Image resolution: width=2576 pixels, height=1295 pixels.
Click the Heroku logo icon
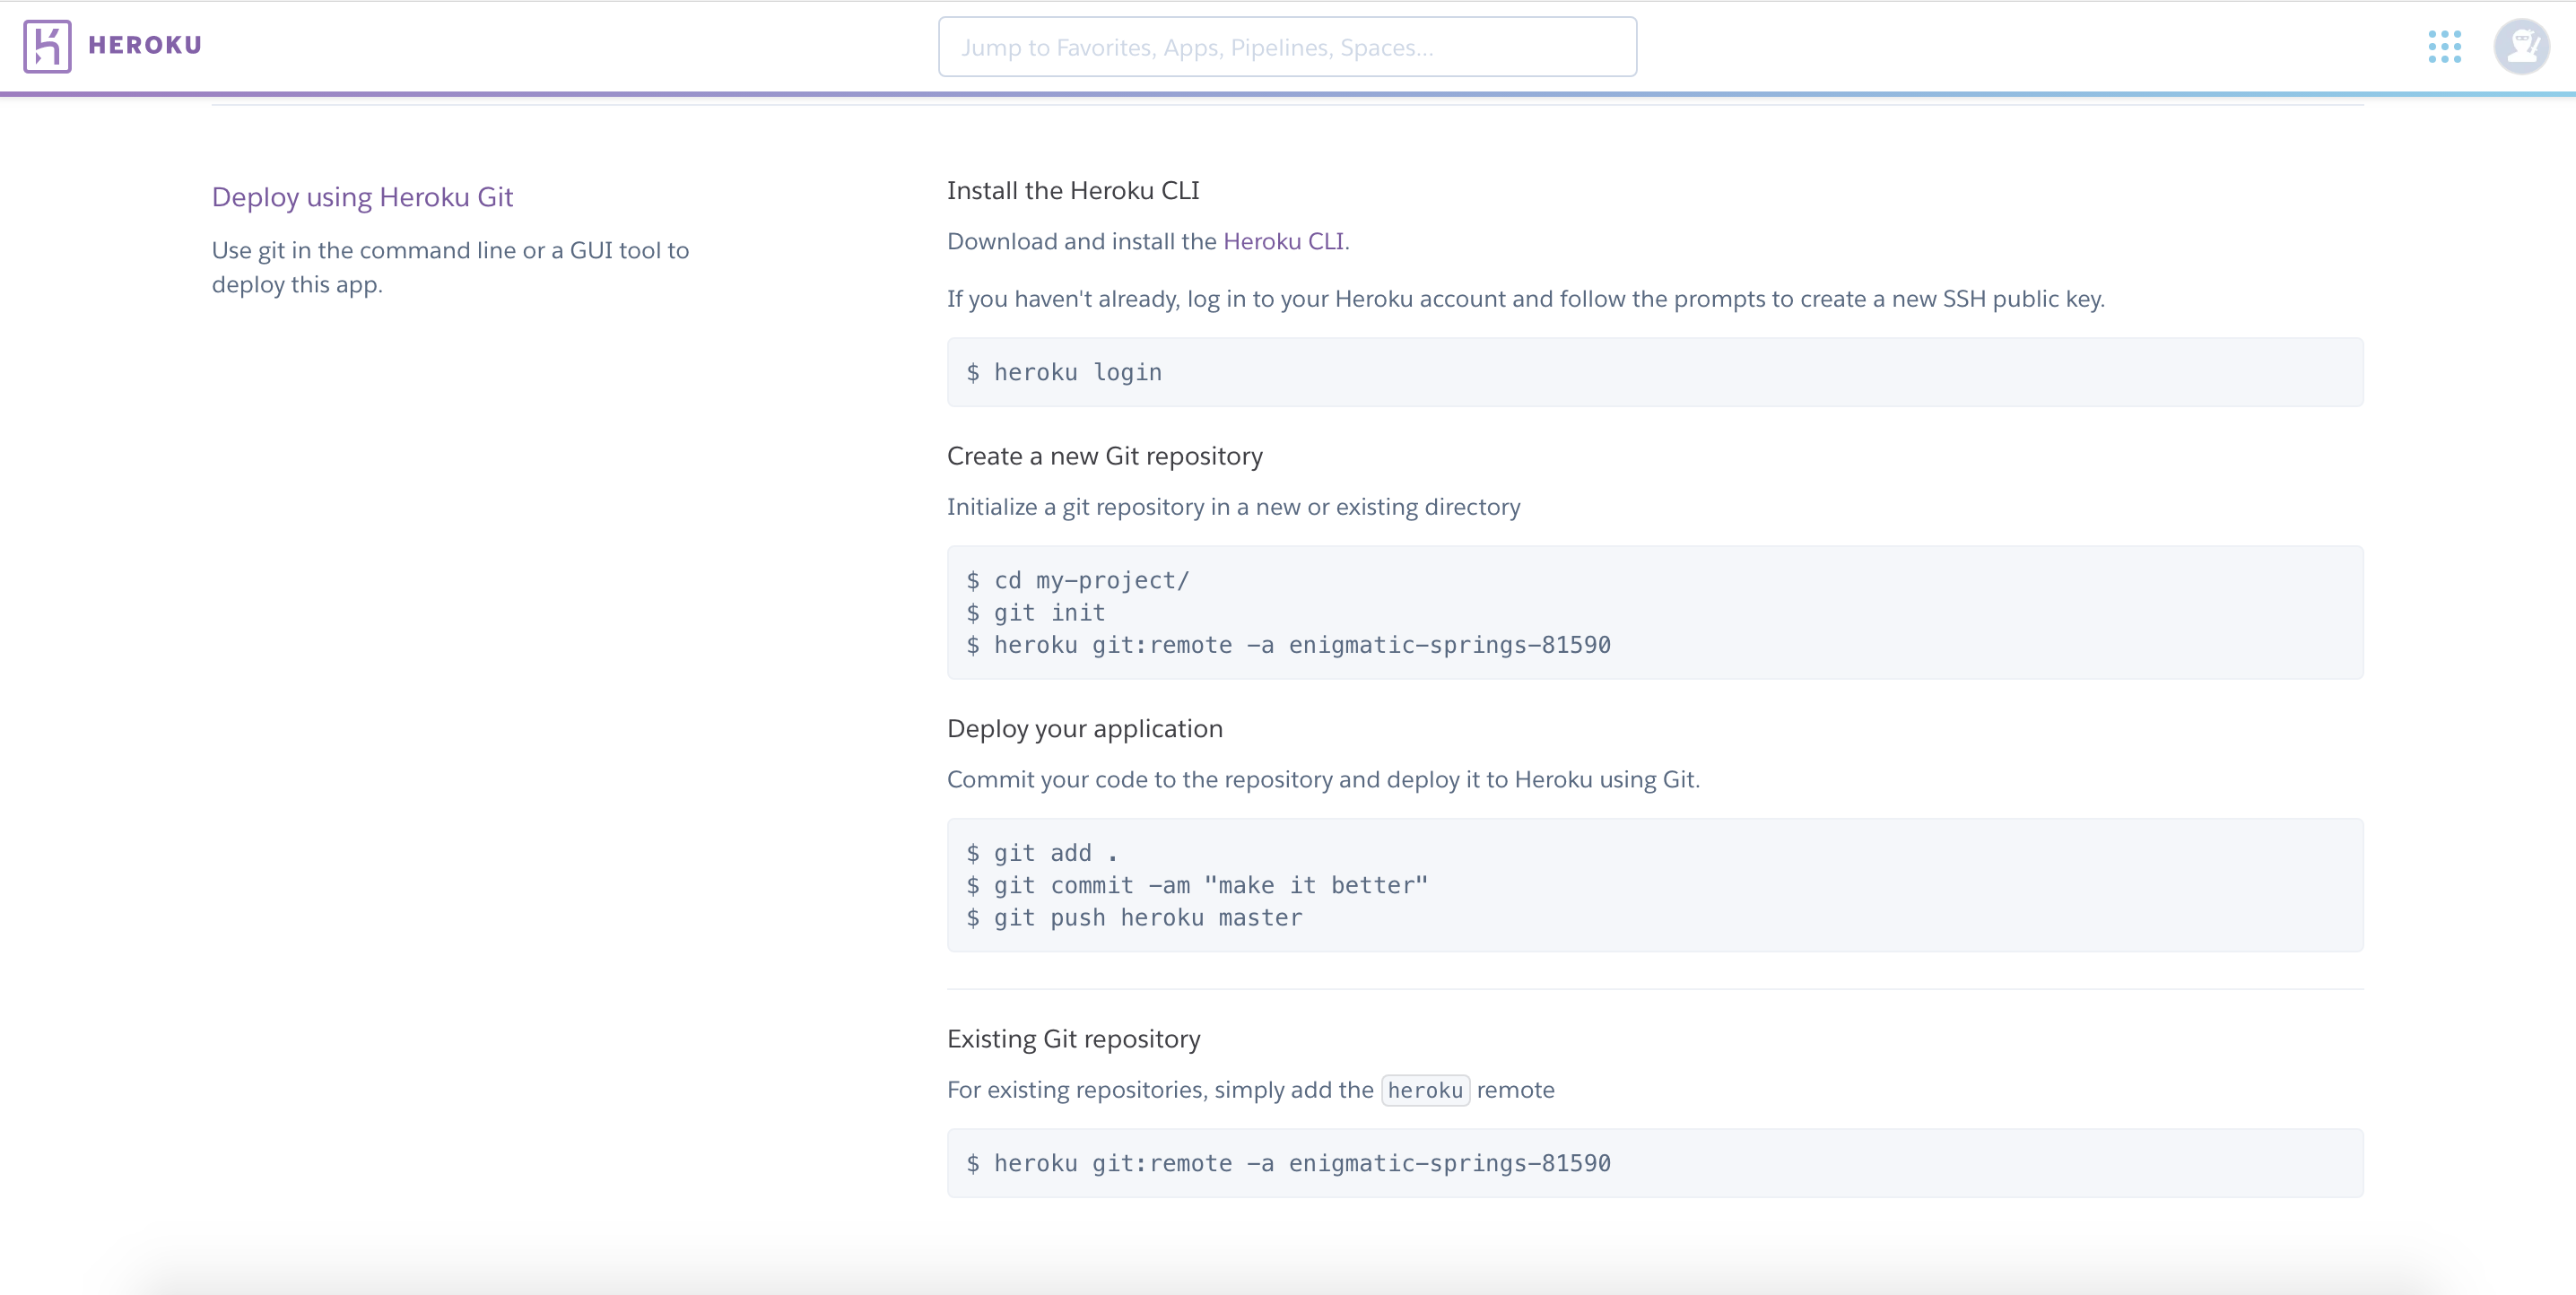click(47, 46)
